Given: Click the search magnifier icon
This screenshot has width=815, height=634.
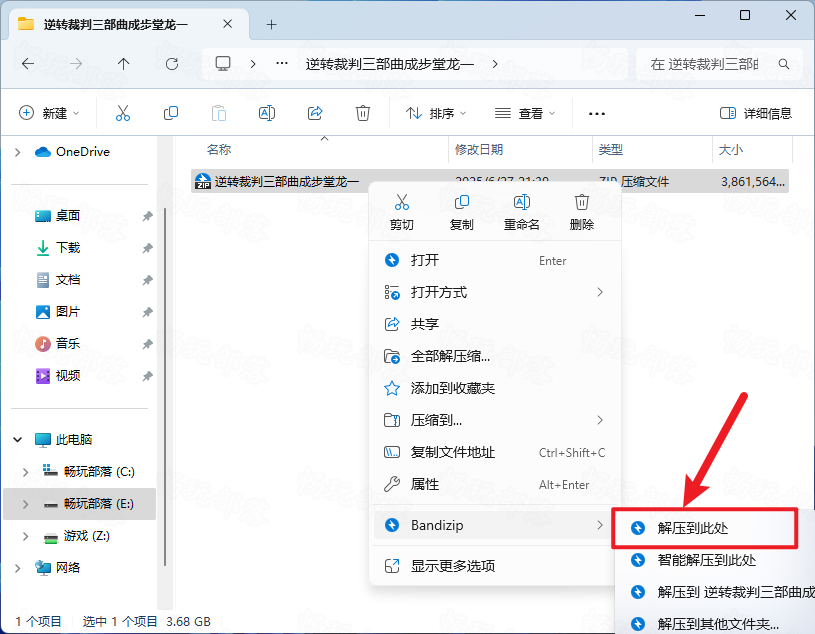Looking at the screenshot, I should point(784,64).
